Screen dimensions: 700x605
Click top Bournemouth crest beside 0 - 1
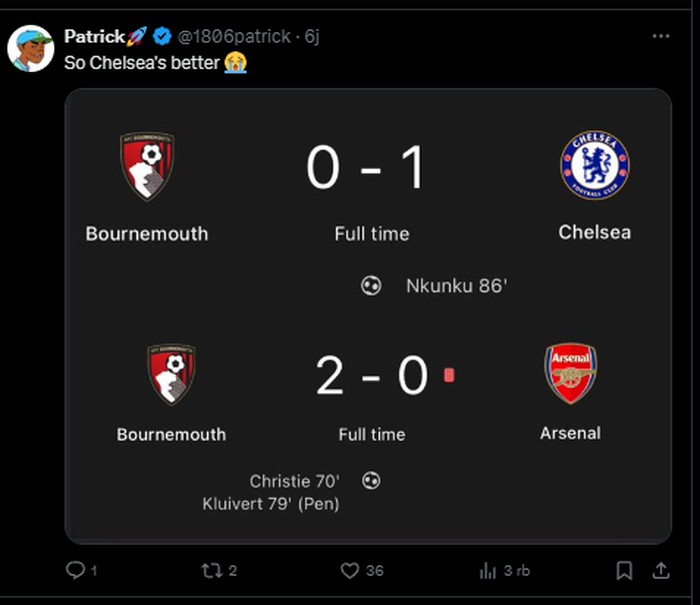pyautogui.click(x=147, y=166)
